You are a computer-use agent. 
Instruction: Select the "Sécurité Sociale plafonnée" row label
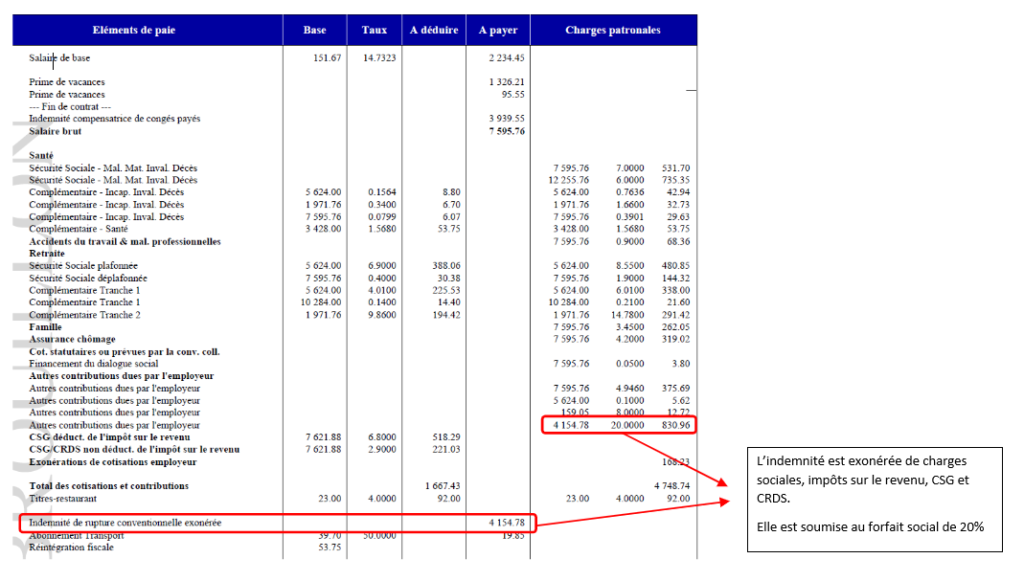tap(83, 266)
